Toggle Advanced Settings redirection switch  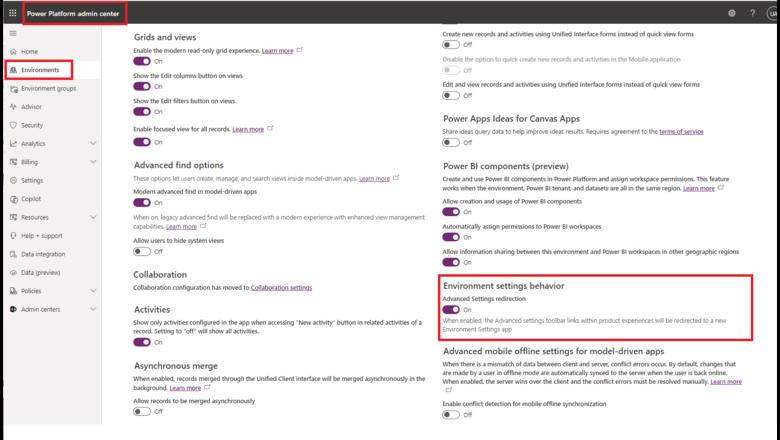[451, 310]
